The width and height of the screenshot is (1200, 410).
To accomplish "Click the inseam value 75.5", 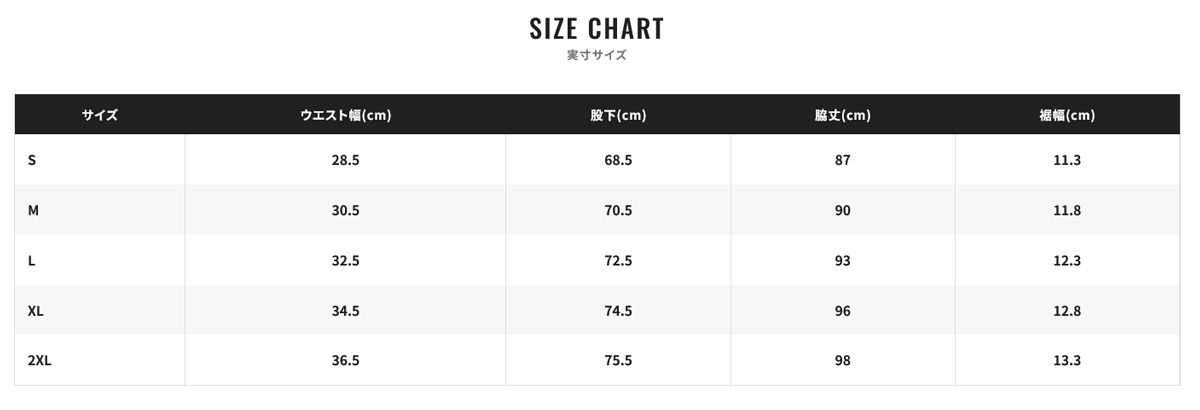I will pos(618,360).
